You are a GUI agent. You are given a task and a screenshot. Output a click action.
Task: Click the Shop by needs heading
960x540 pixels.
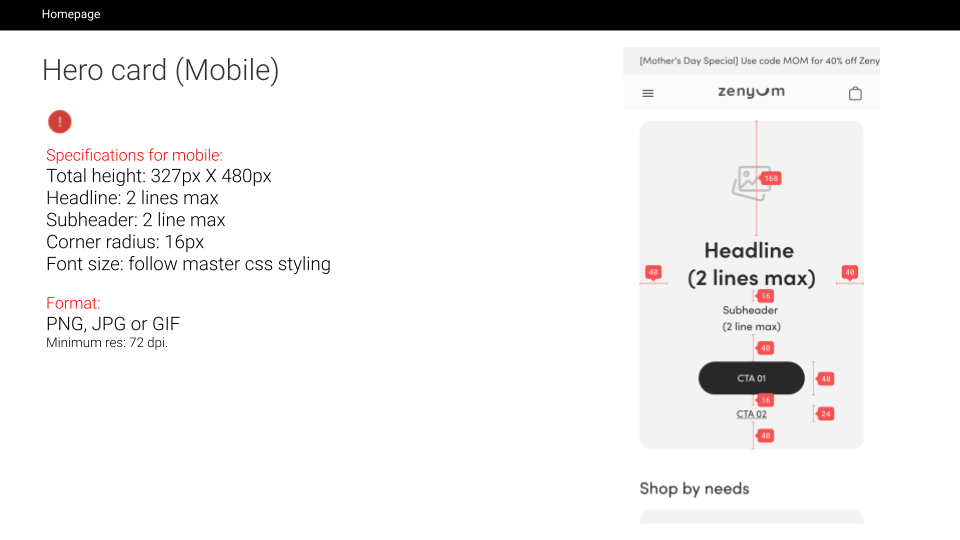click(694, 489)
